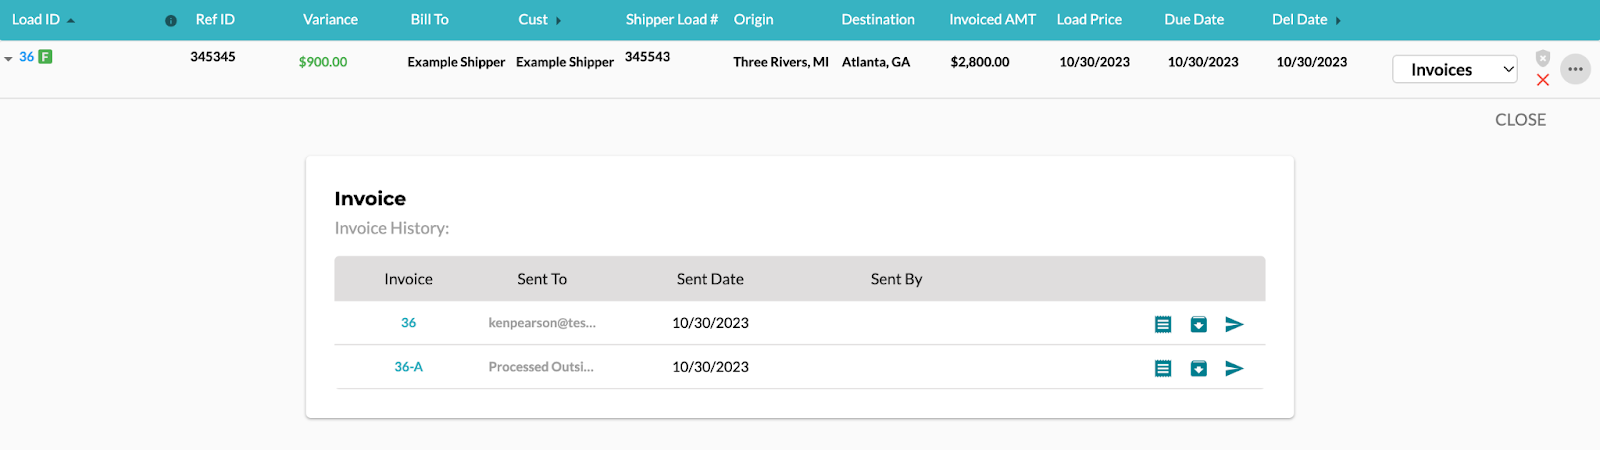Click the Sent To column header
The height and width of the screenshot is (450, 1600).
pos(542,279)
